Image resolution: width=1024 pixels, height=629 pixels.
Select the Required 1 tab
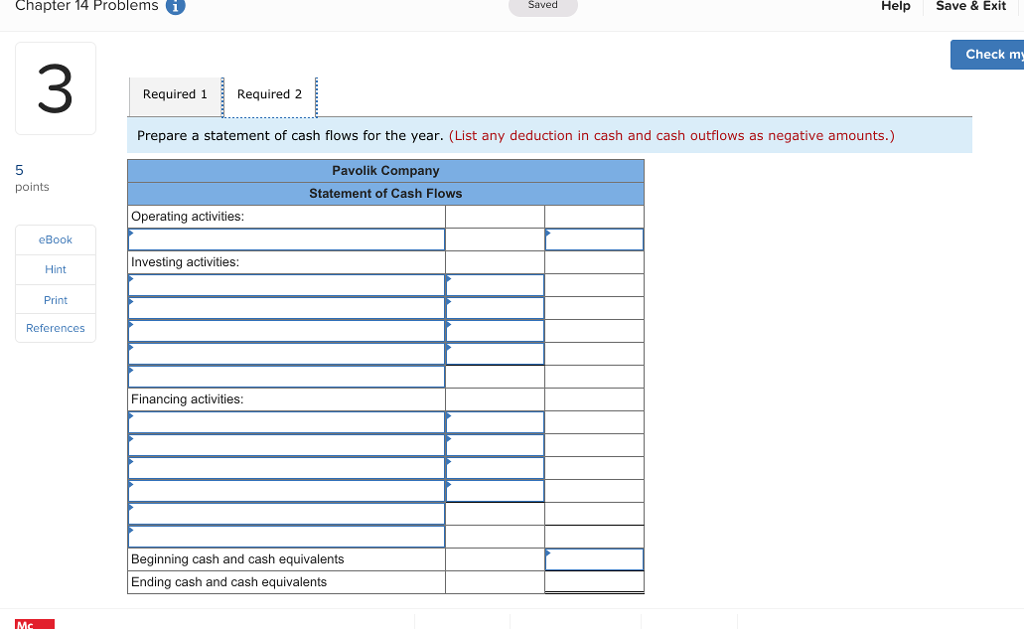[x=175, y=94]
